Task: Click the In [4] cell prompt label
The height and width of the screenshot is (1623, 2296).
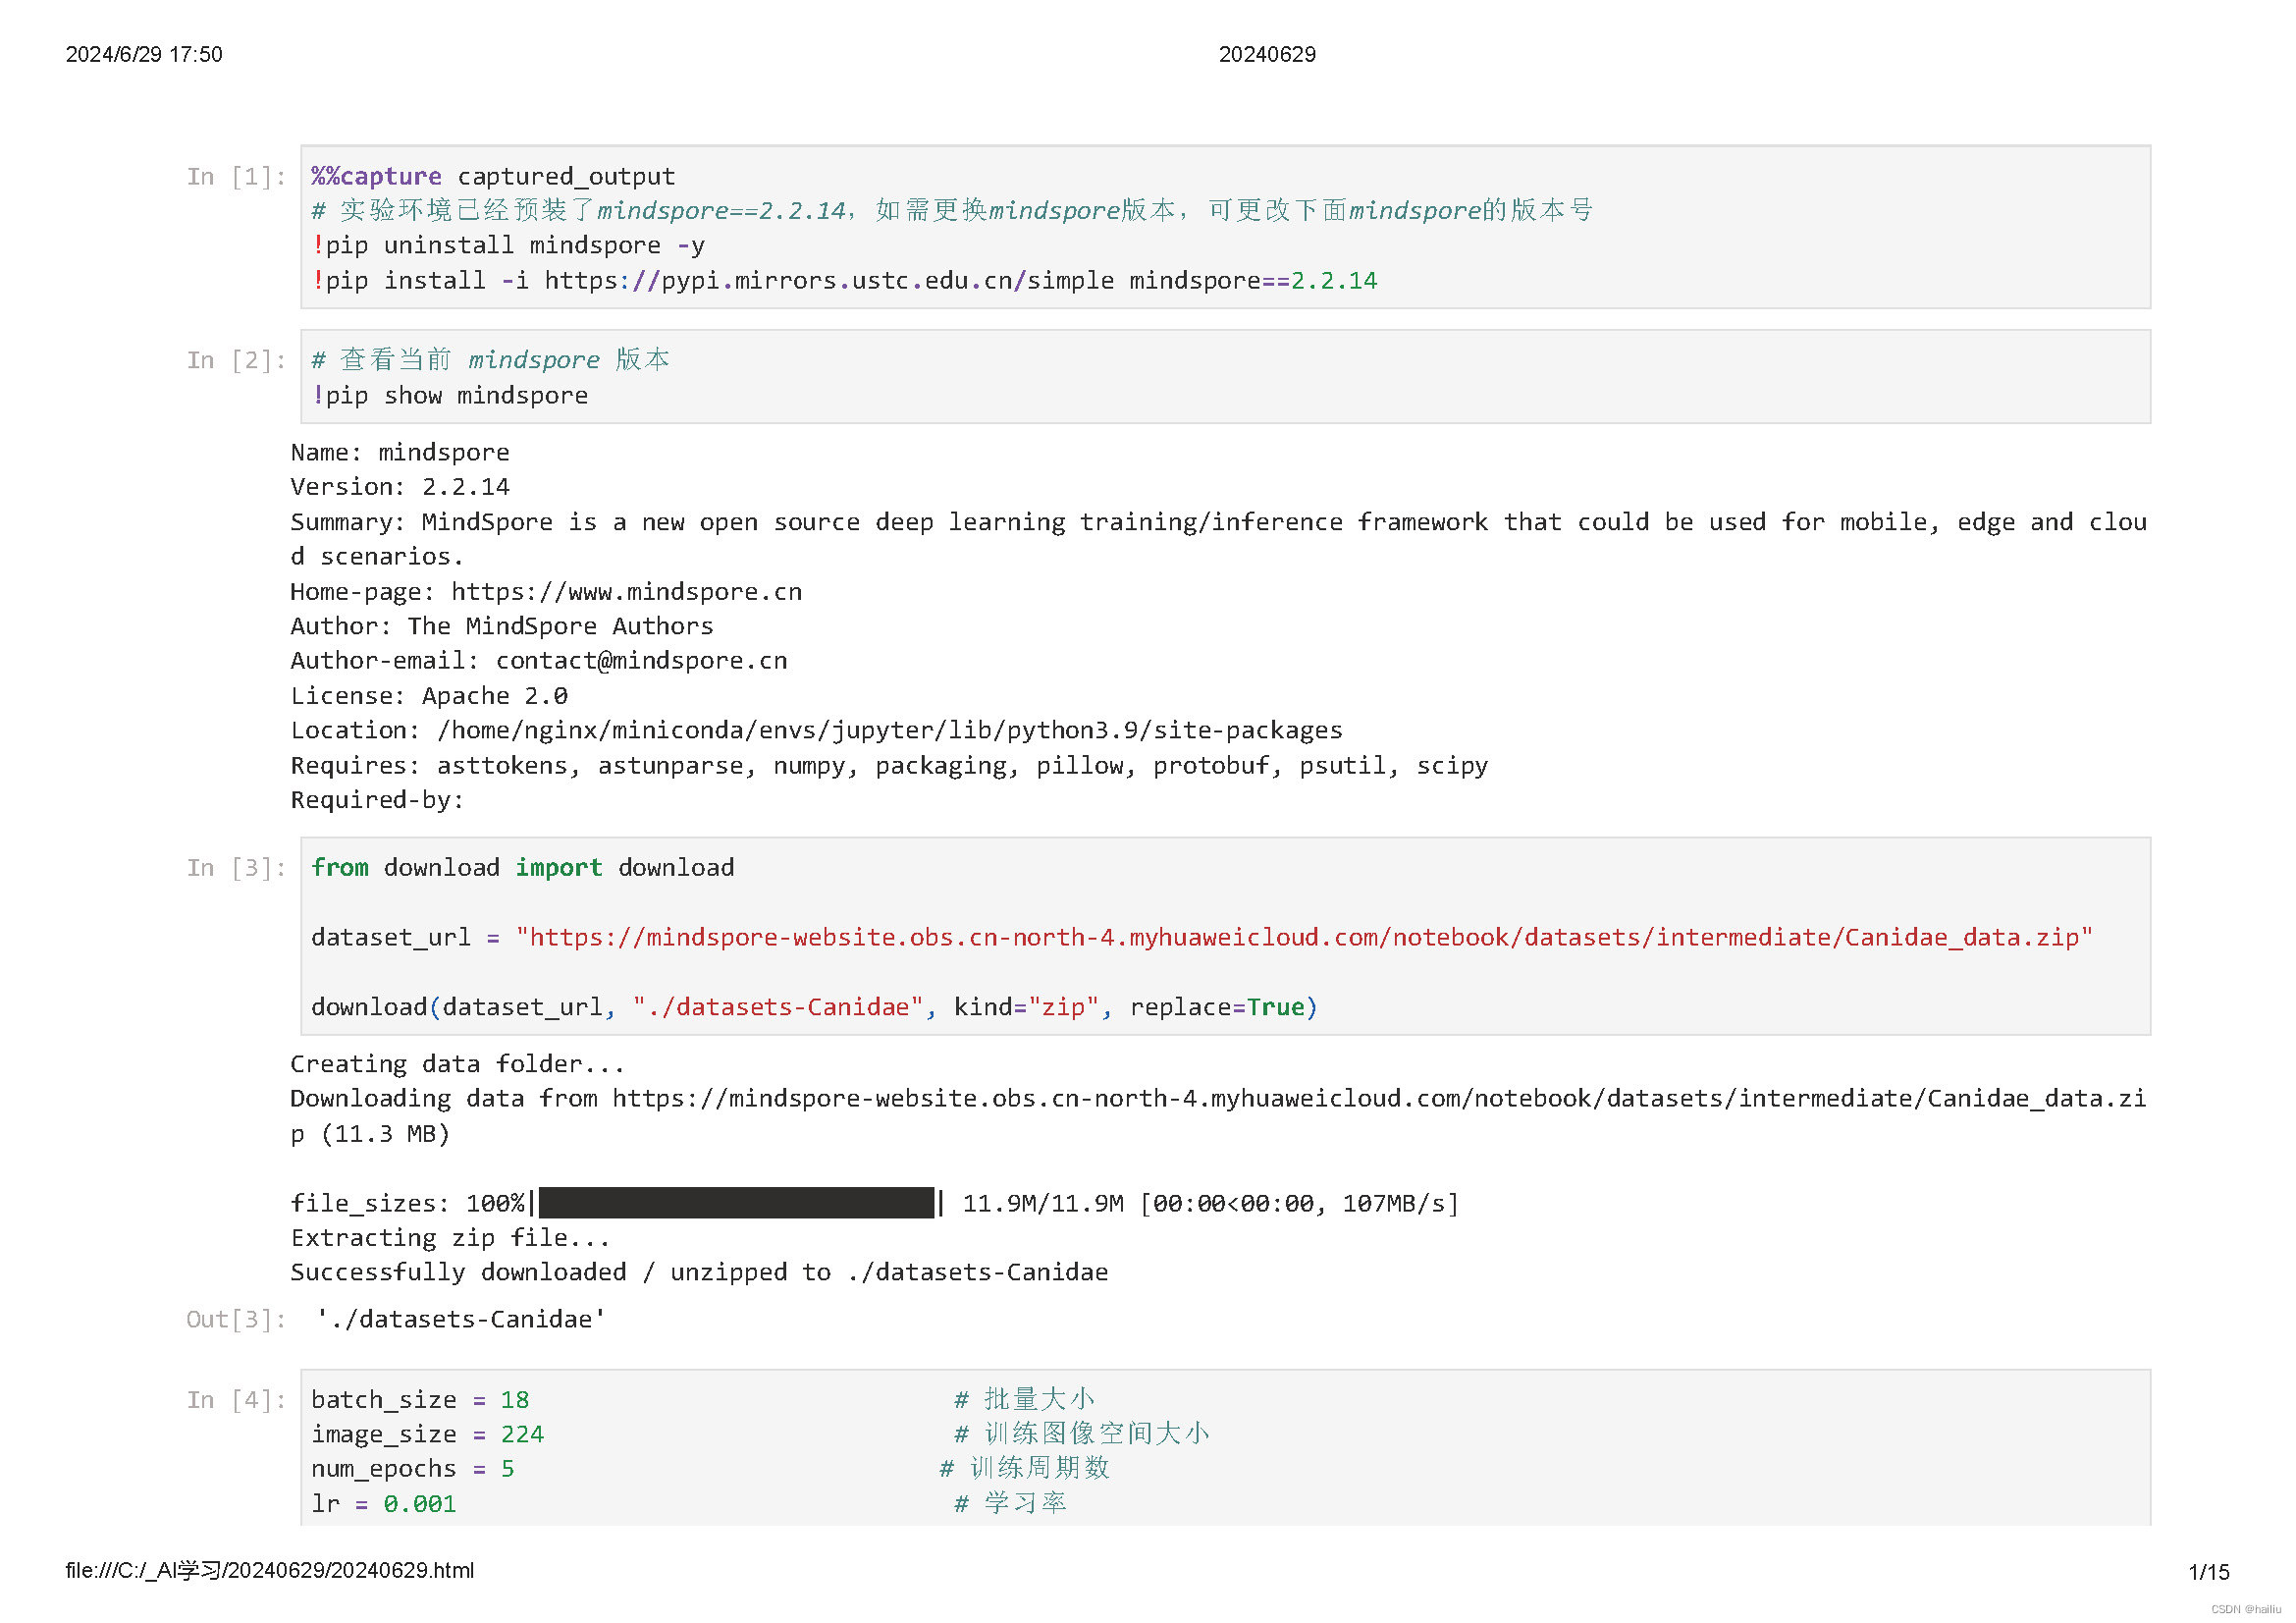Action: [236, 1401]
